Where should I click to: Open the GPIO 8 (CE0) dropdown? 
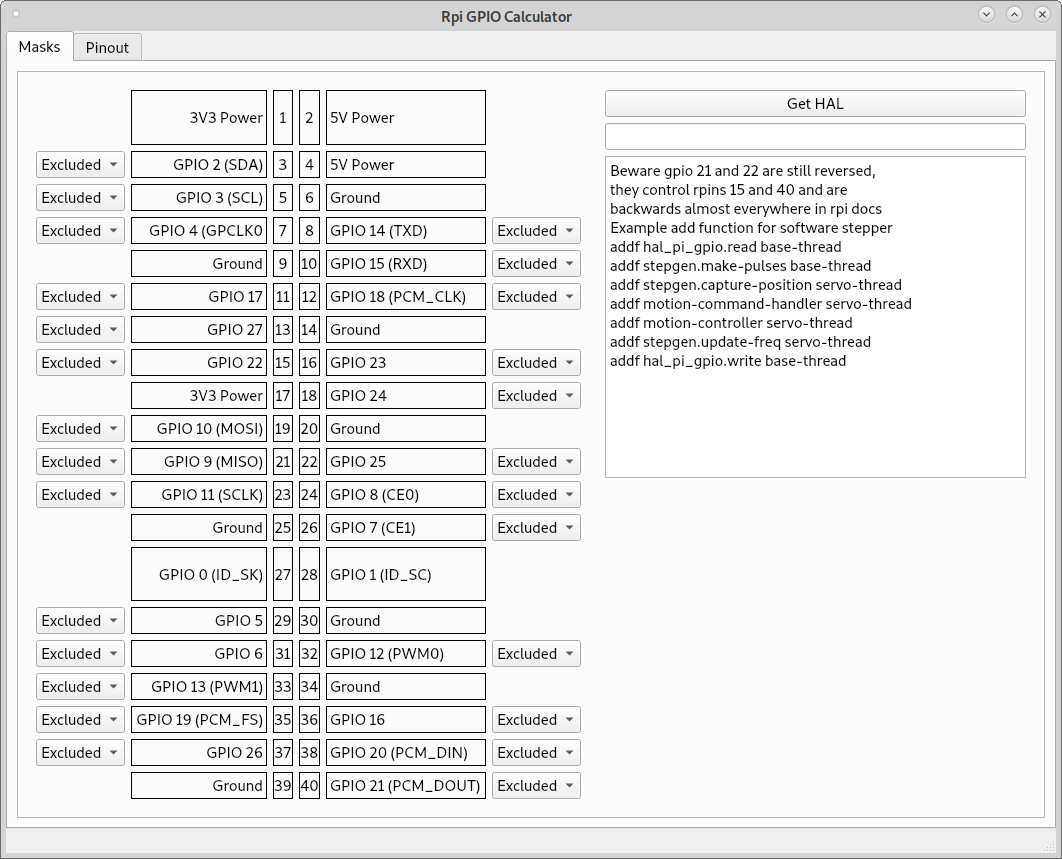click(x=536, y=495)
